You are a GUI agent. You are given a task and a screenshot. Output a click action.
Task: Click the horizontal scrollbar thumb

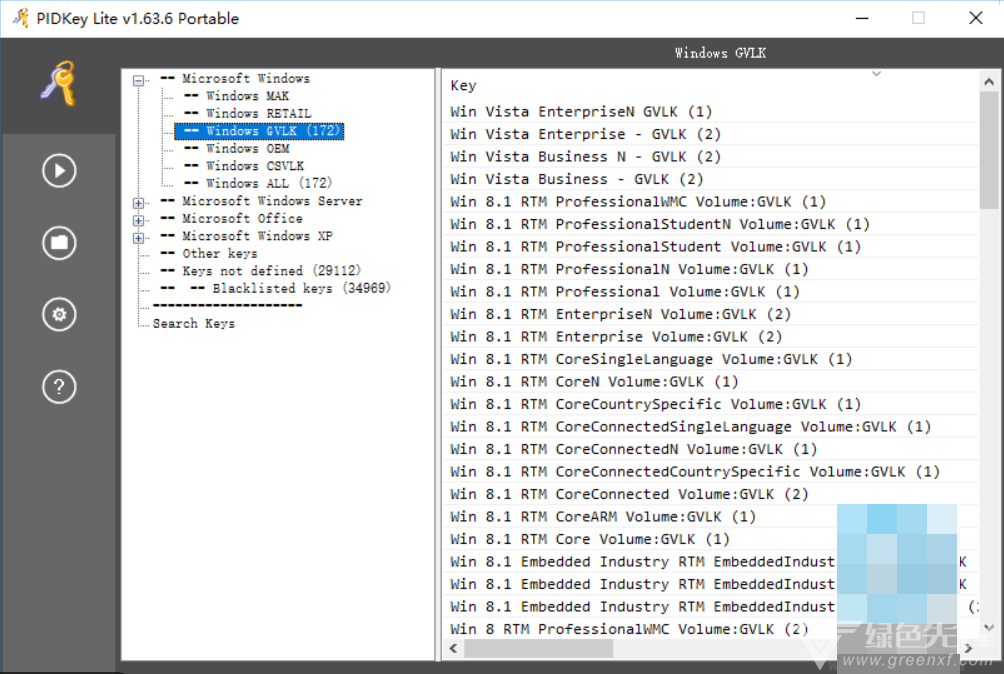pyautogui.click(x=538, y=648)
